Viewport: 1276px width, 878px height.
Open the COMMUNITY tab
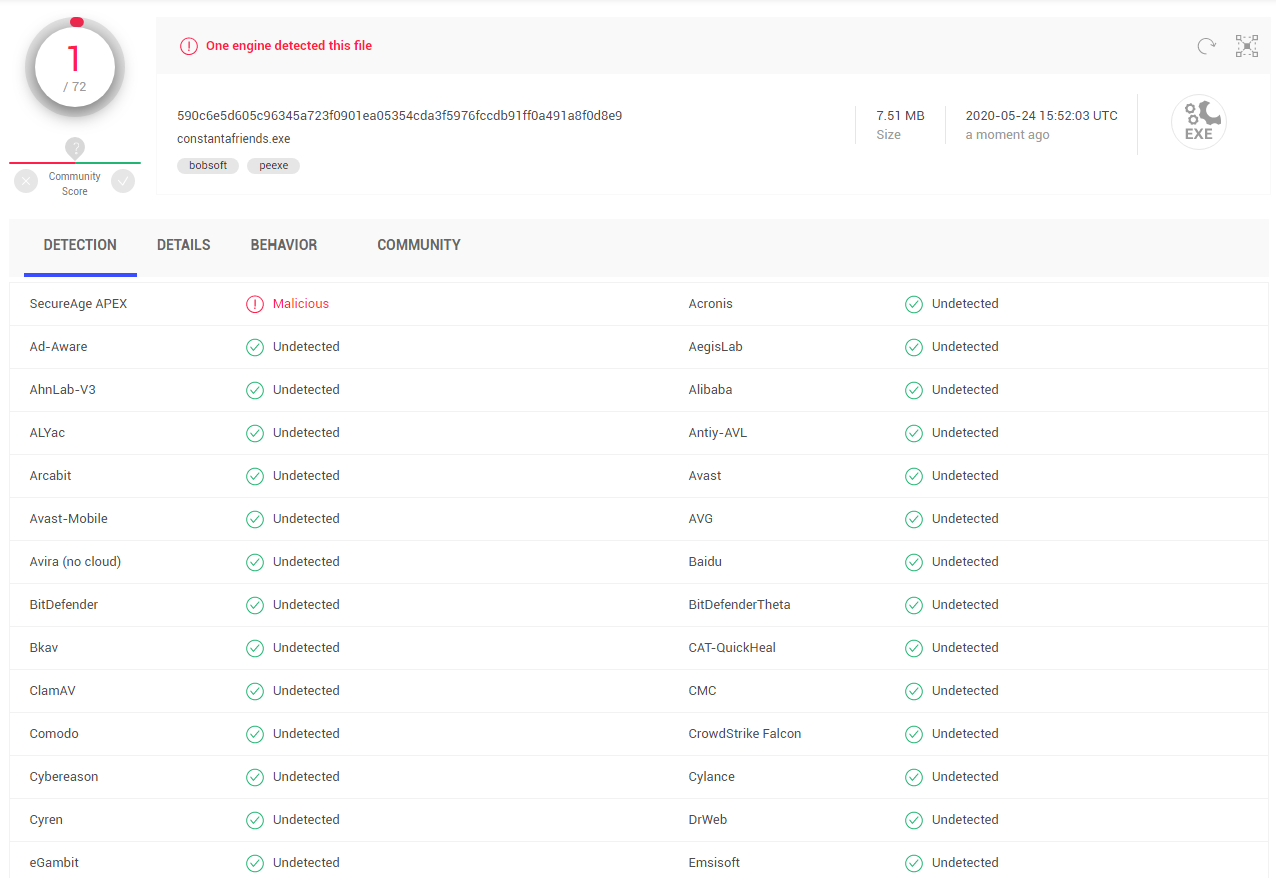[x=419, y=245]
